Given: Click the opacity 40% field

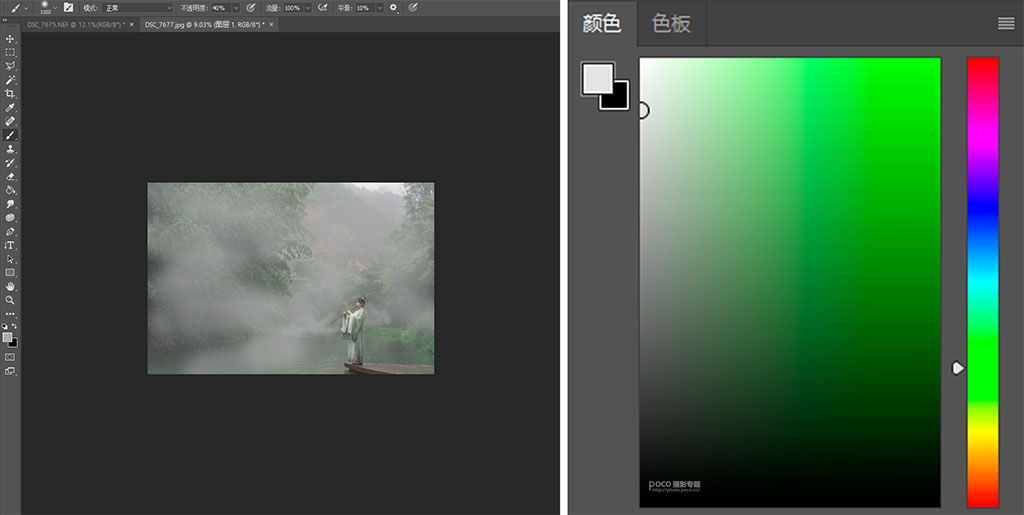Looking at the screenshot, I should tap(219, 8).
